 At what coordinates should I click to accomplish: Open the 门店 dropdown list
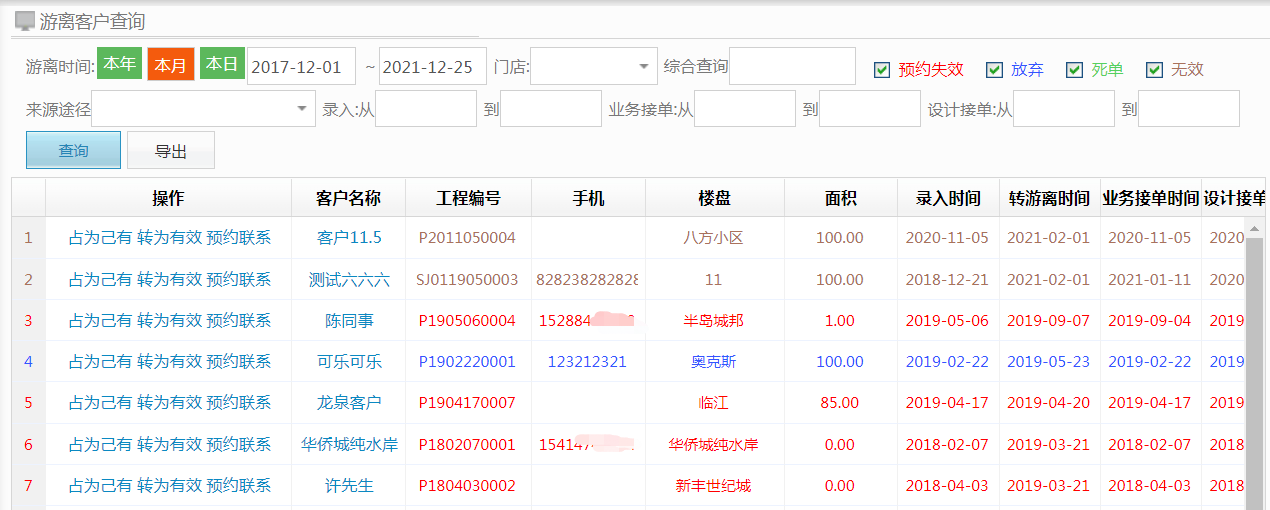point(643,67)
